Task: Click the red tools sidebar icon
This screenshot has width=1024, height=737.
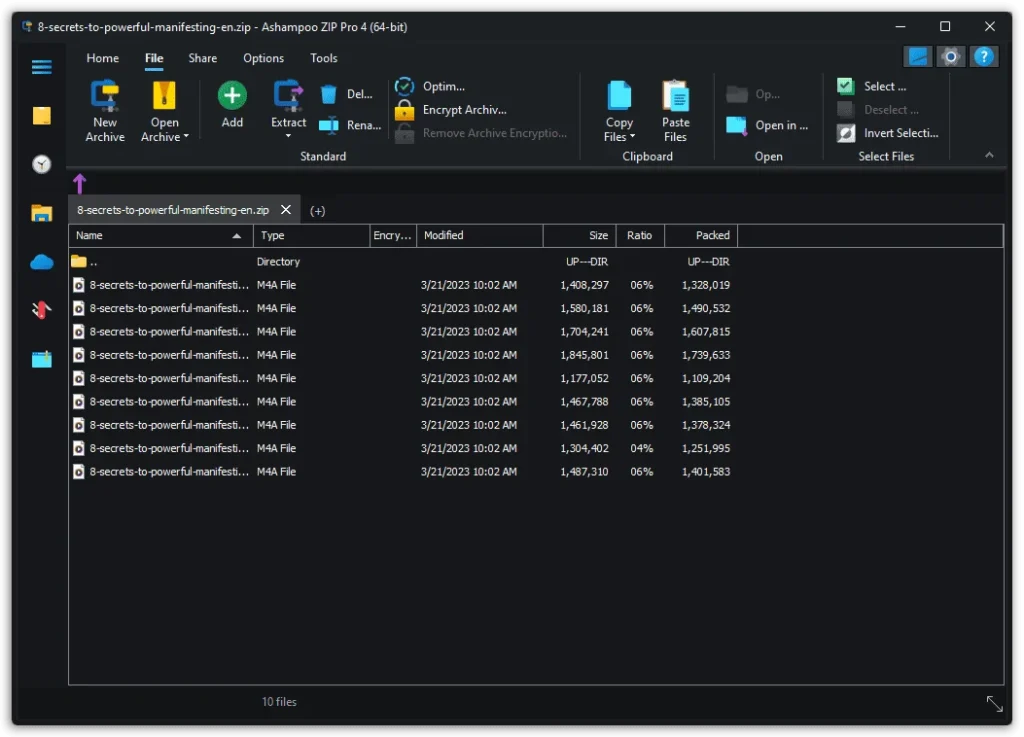Action: pyautogui.click(x=42, y=309)
